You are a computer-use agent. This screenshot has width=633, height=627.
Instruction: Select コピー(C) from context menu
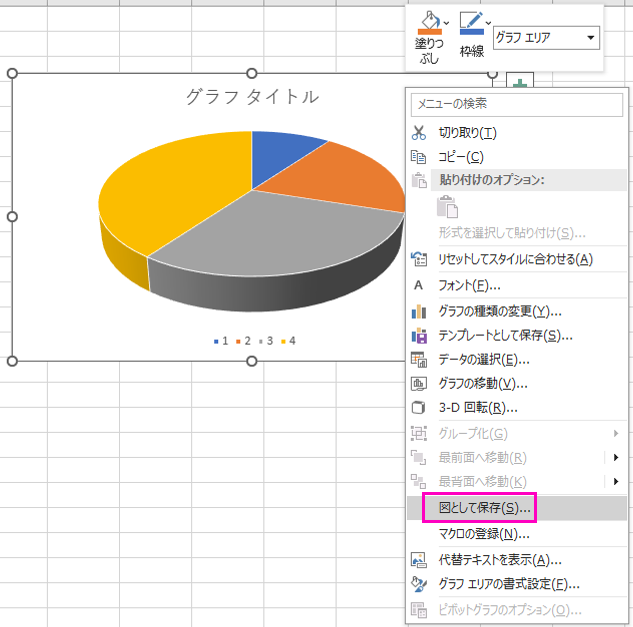461,157
